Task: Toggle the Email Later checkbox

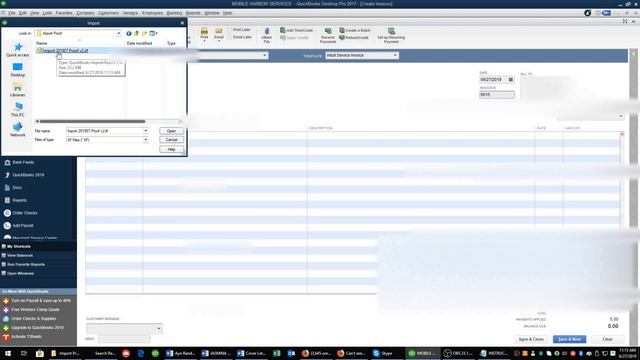Action: coord(230,37)
